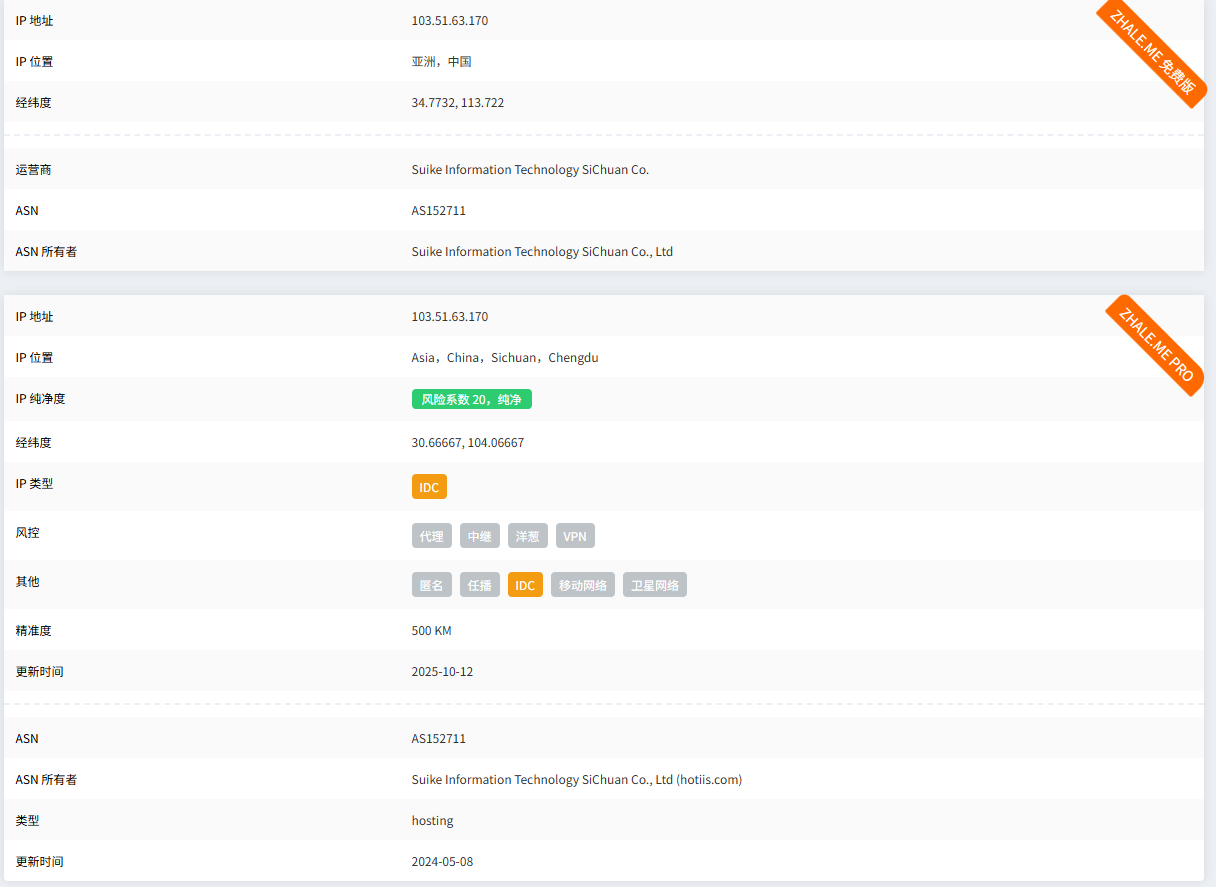The image size is (1216, 887).
Task: Click the ZHALE.ME PRO corner ribbon
Action: click(1155, 345)
